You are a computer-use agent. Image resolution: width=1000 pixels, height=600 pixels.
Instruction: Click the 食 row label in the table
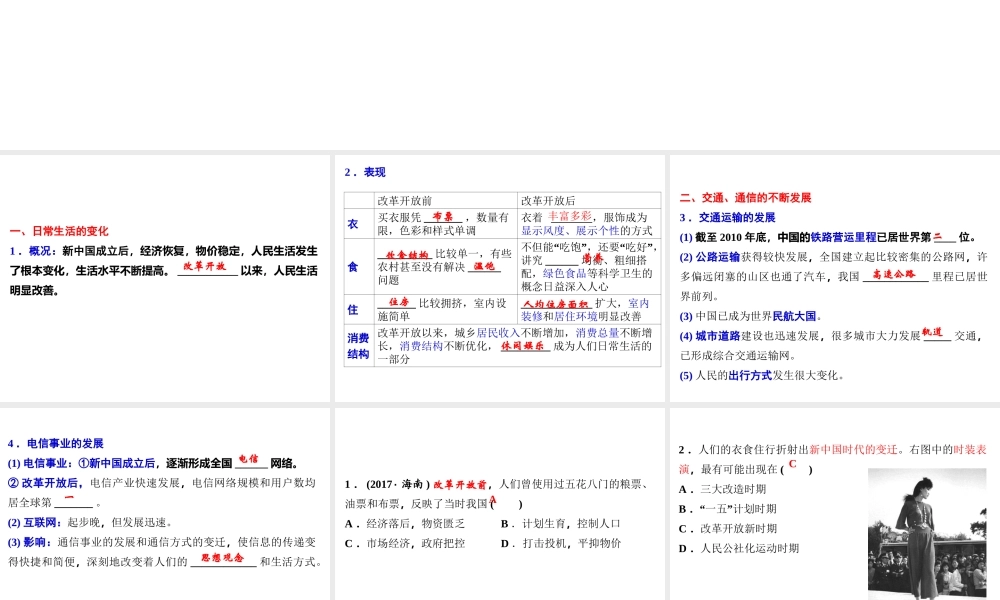pyautogui.click(x=352, y=267)
